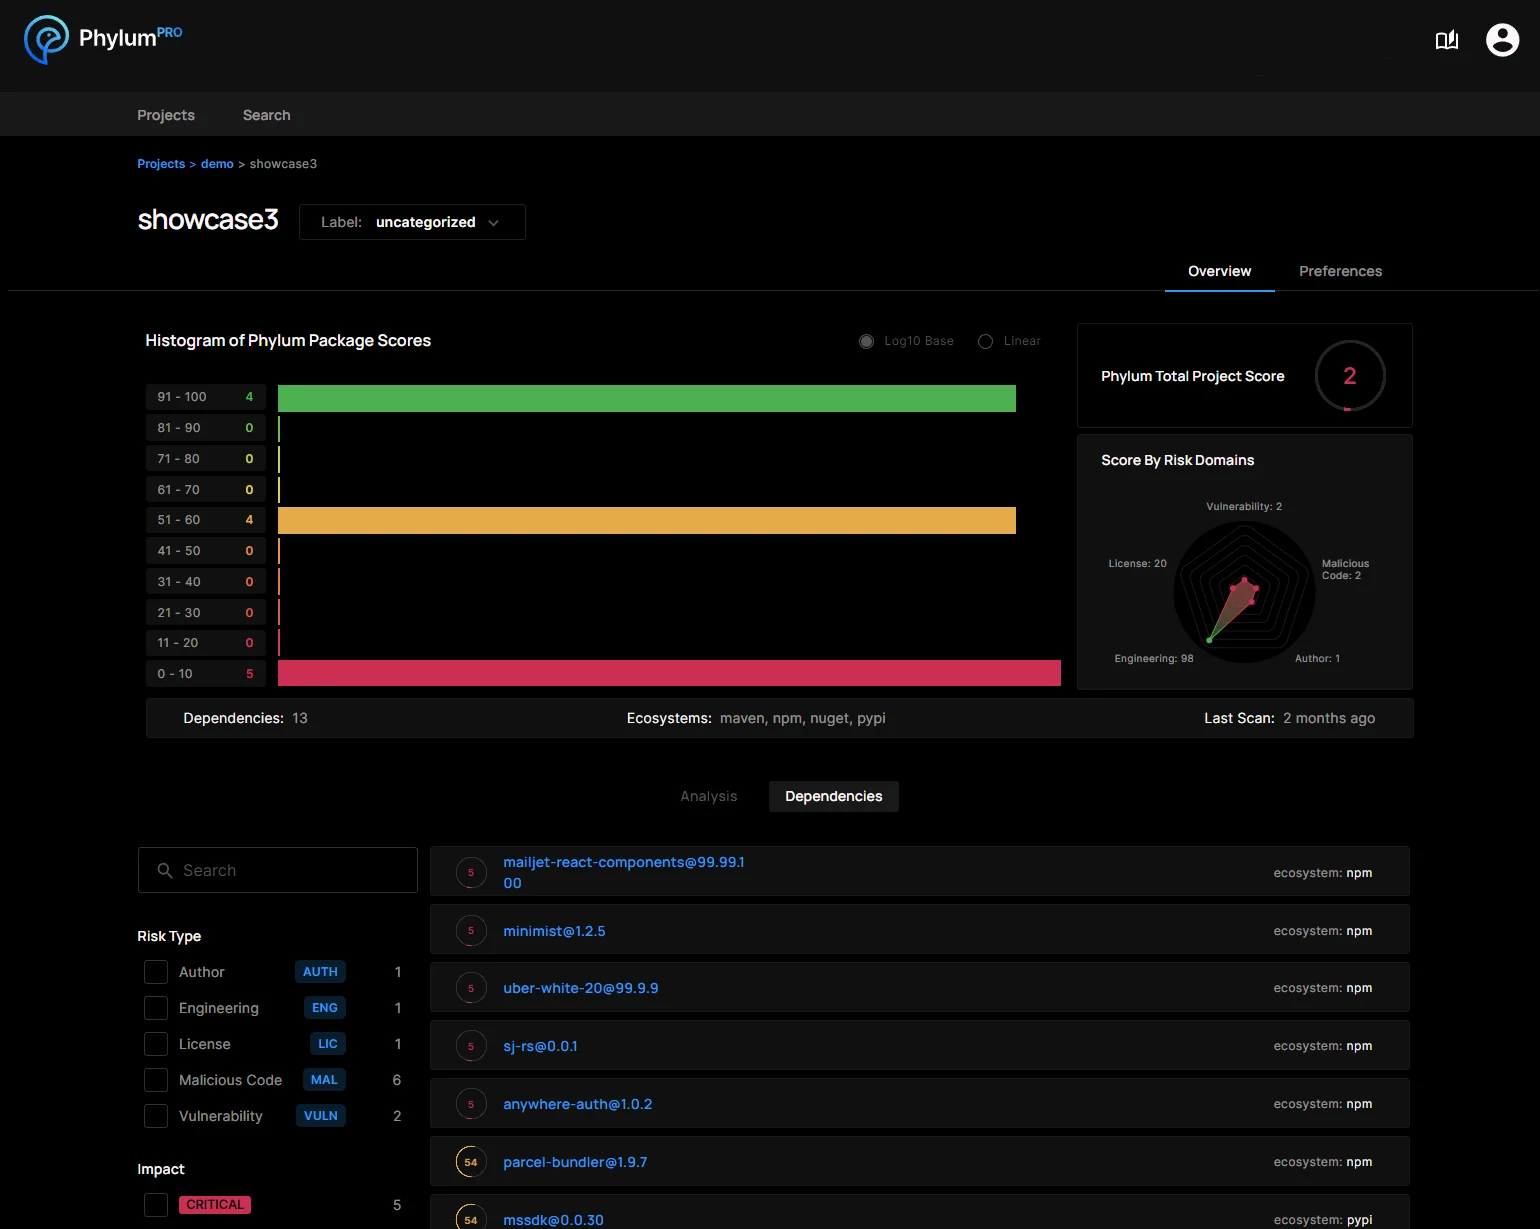The width and height of the screenshot is (1540, 1229).
Task: Click the Projects breadcrumb link
Action: point(161,164)
